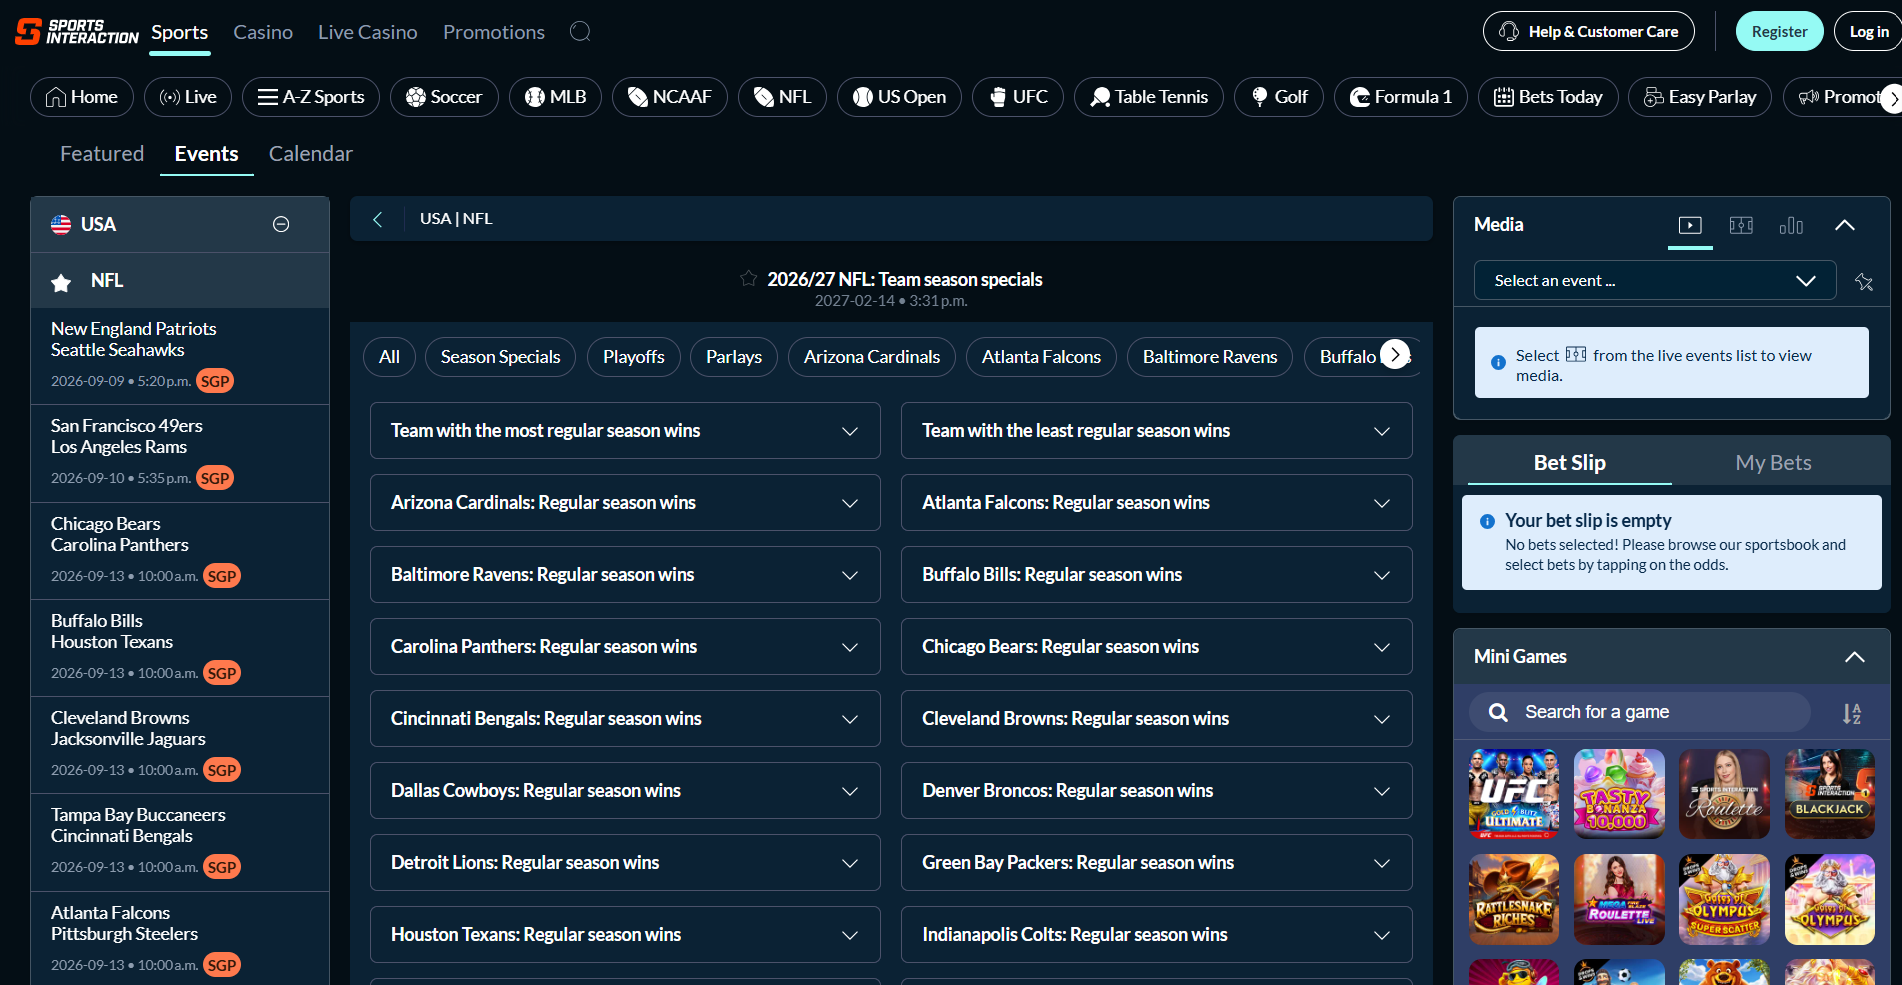Collapse the Media panel

point(1845,225)
